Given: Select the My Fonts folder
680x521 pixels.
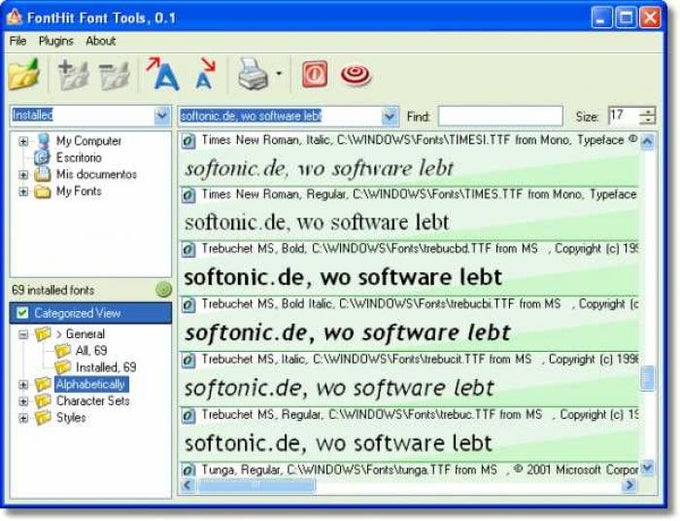Looking at the screenshot, I should click(78, 191).
